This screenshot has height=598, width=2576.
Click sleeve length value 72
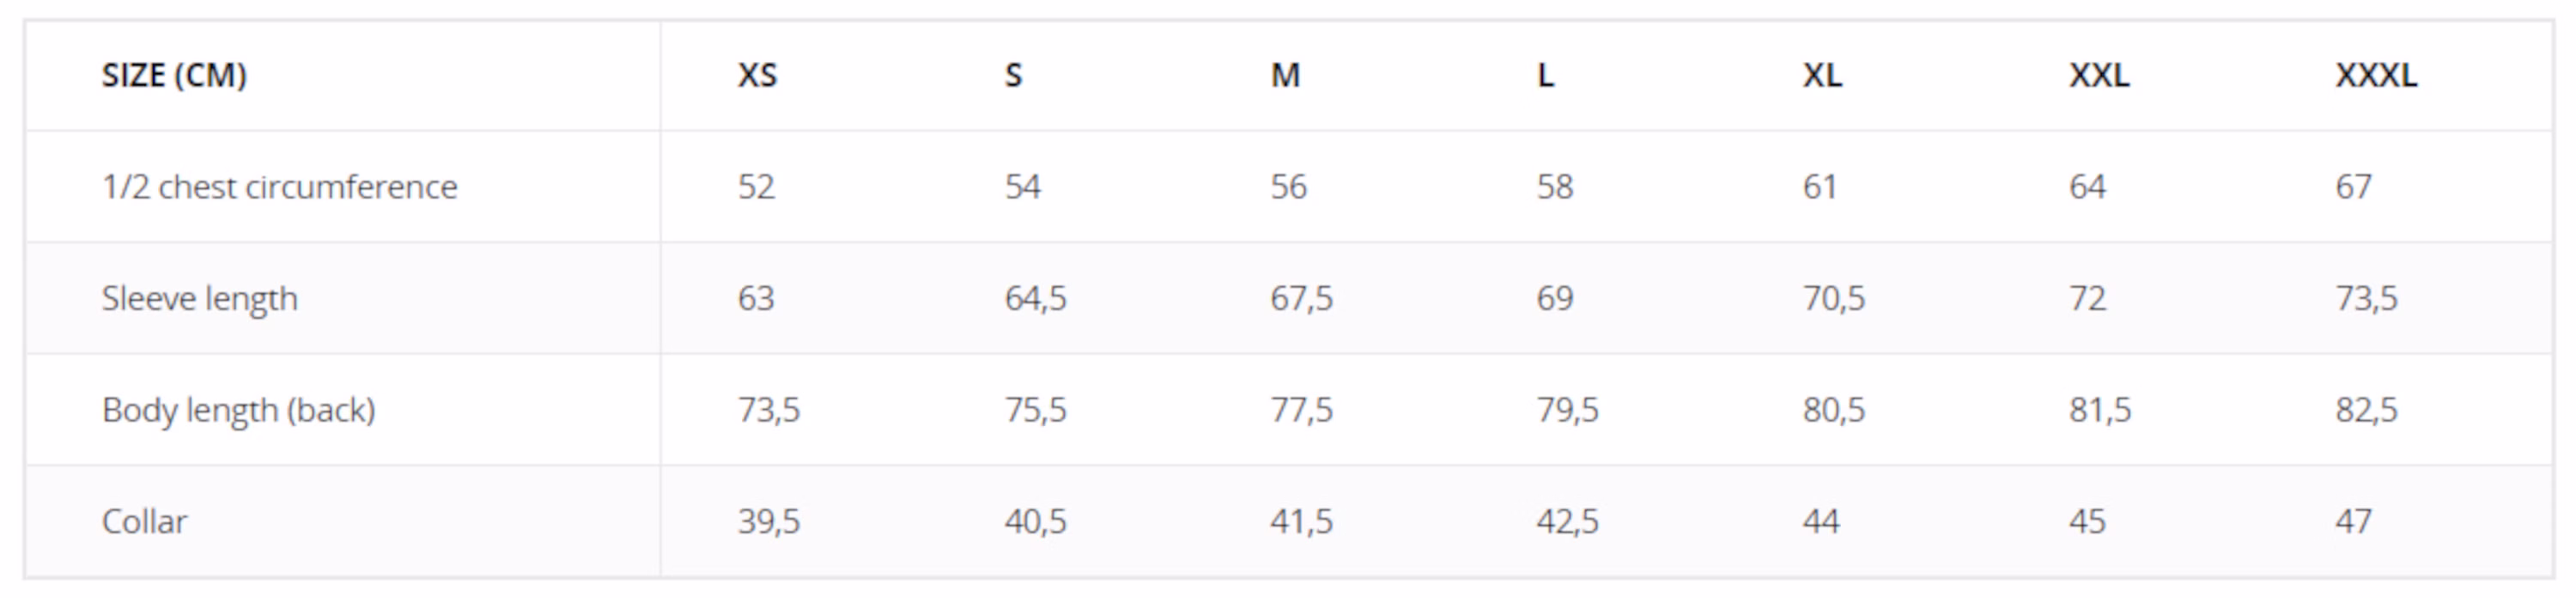2087,299
